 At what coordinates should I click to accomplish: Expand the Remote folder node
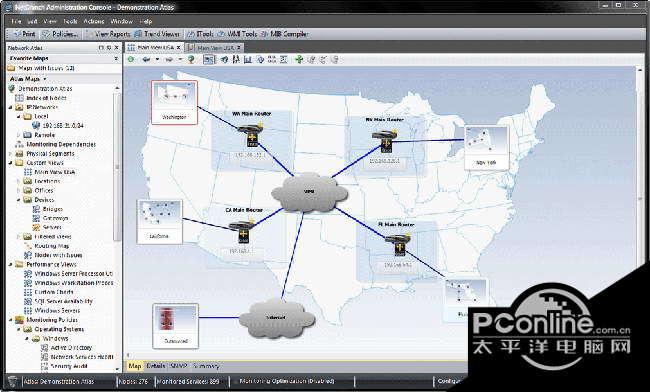coord(19,135)
